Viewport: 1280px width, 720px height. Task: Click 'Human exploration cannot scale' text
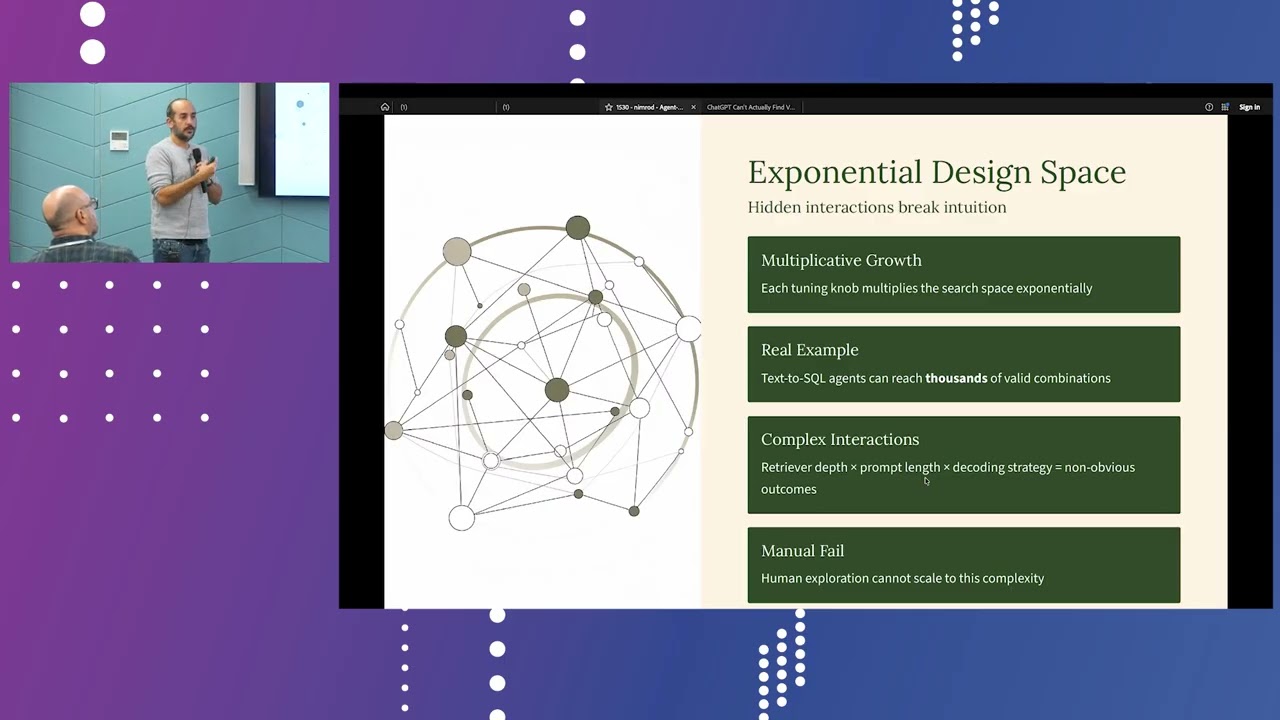tap(902, 578)
